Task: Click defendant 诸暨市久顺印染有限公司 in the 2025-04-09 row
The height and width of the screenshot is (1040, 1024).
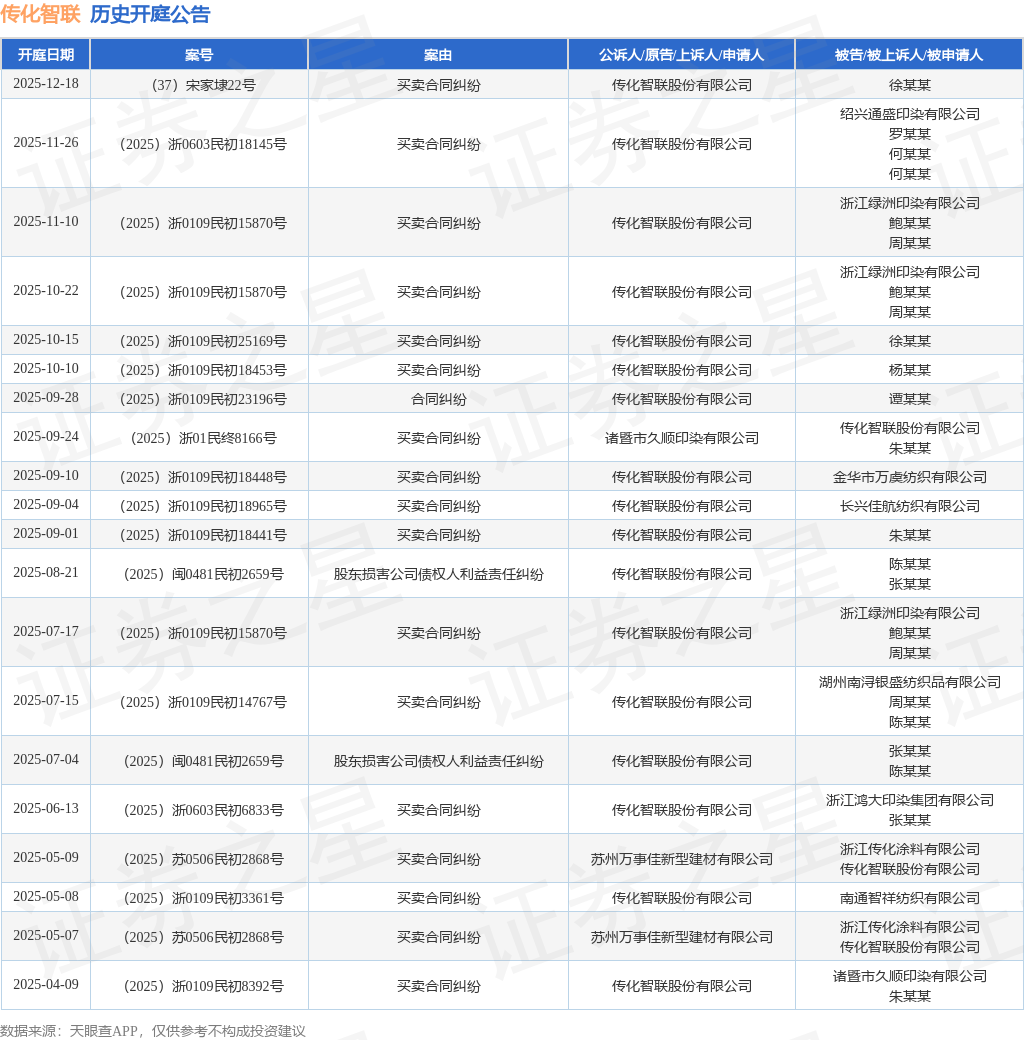Action: pyautogui.click(x=910, y=976)
